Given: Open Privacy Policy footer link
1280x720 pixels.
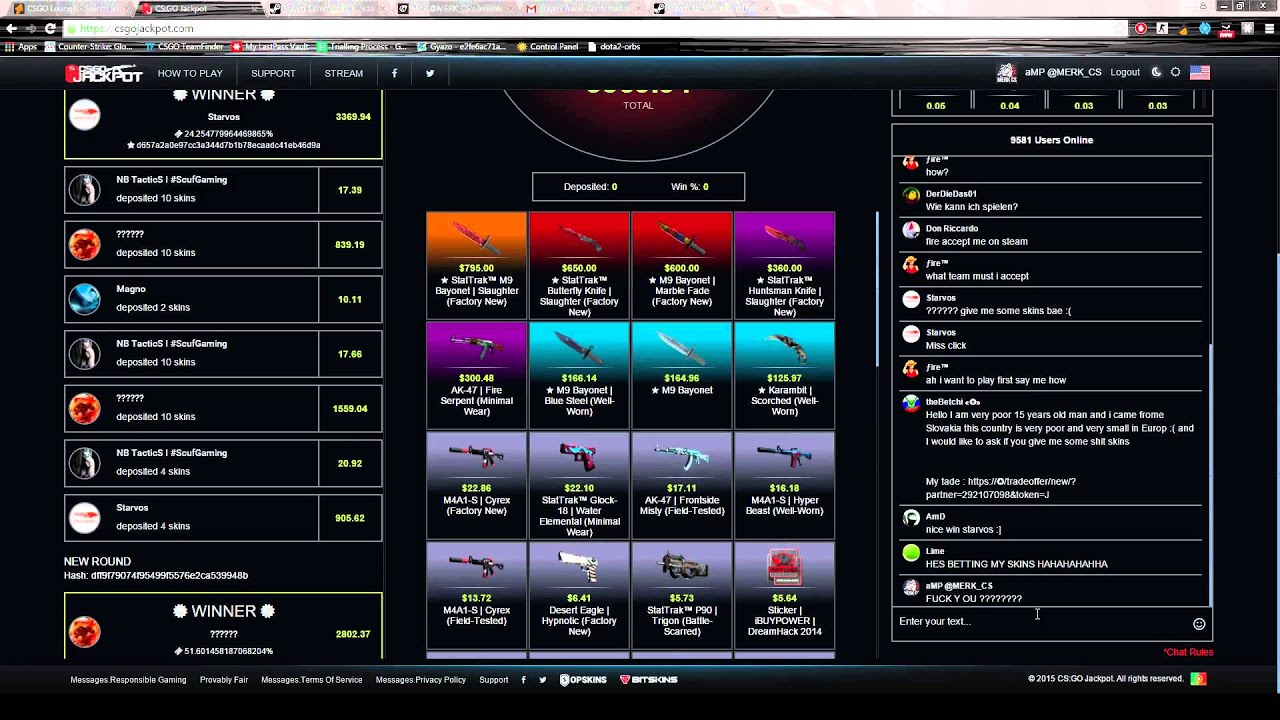Looking at the screenshot, I should (421, 680).
